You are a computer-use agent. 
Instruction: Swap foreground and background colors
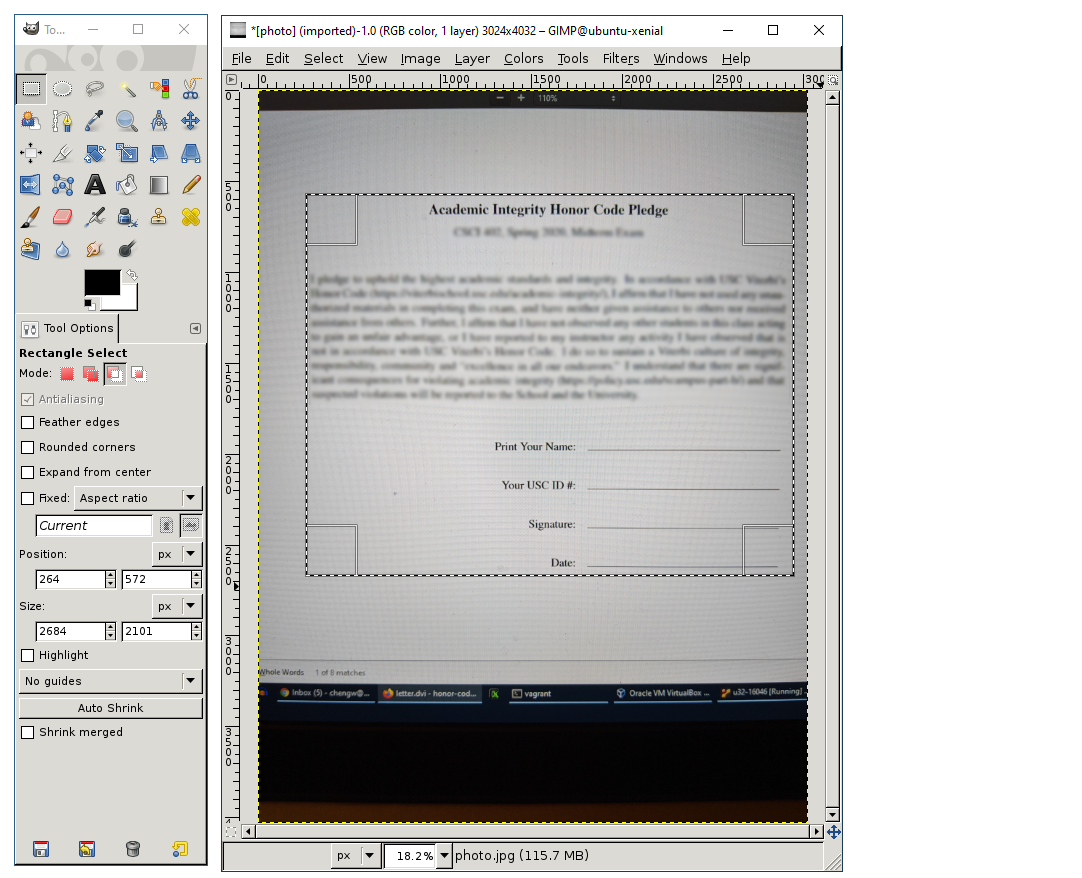[130, 275]
